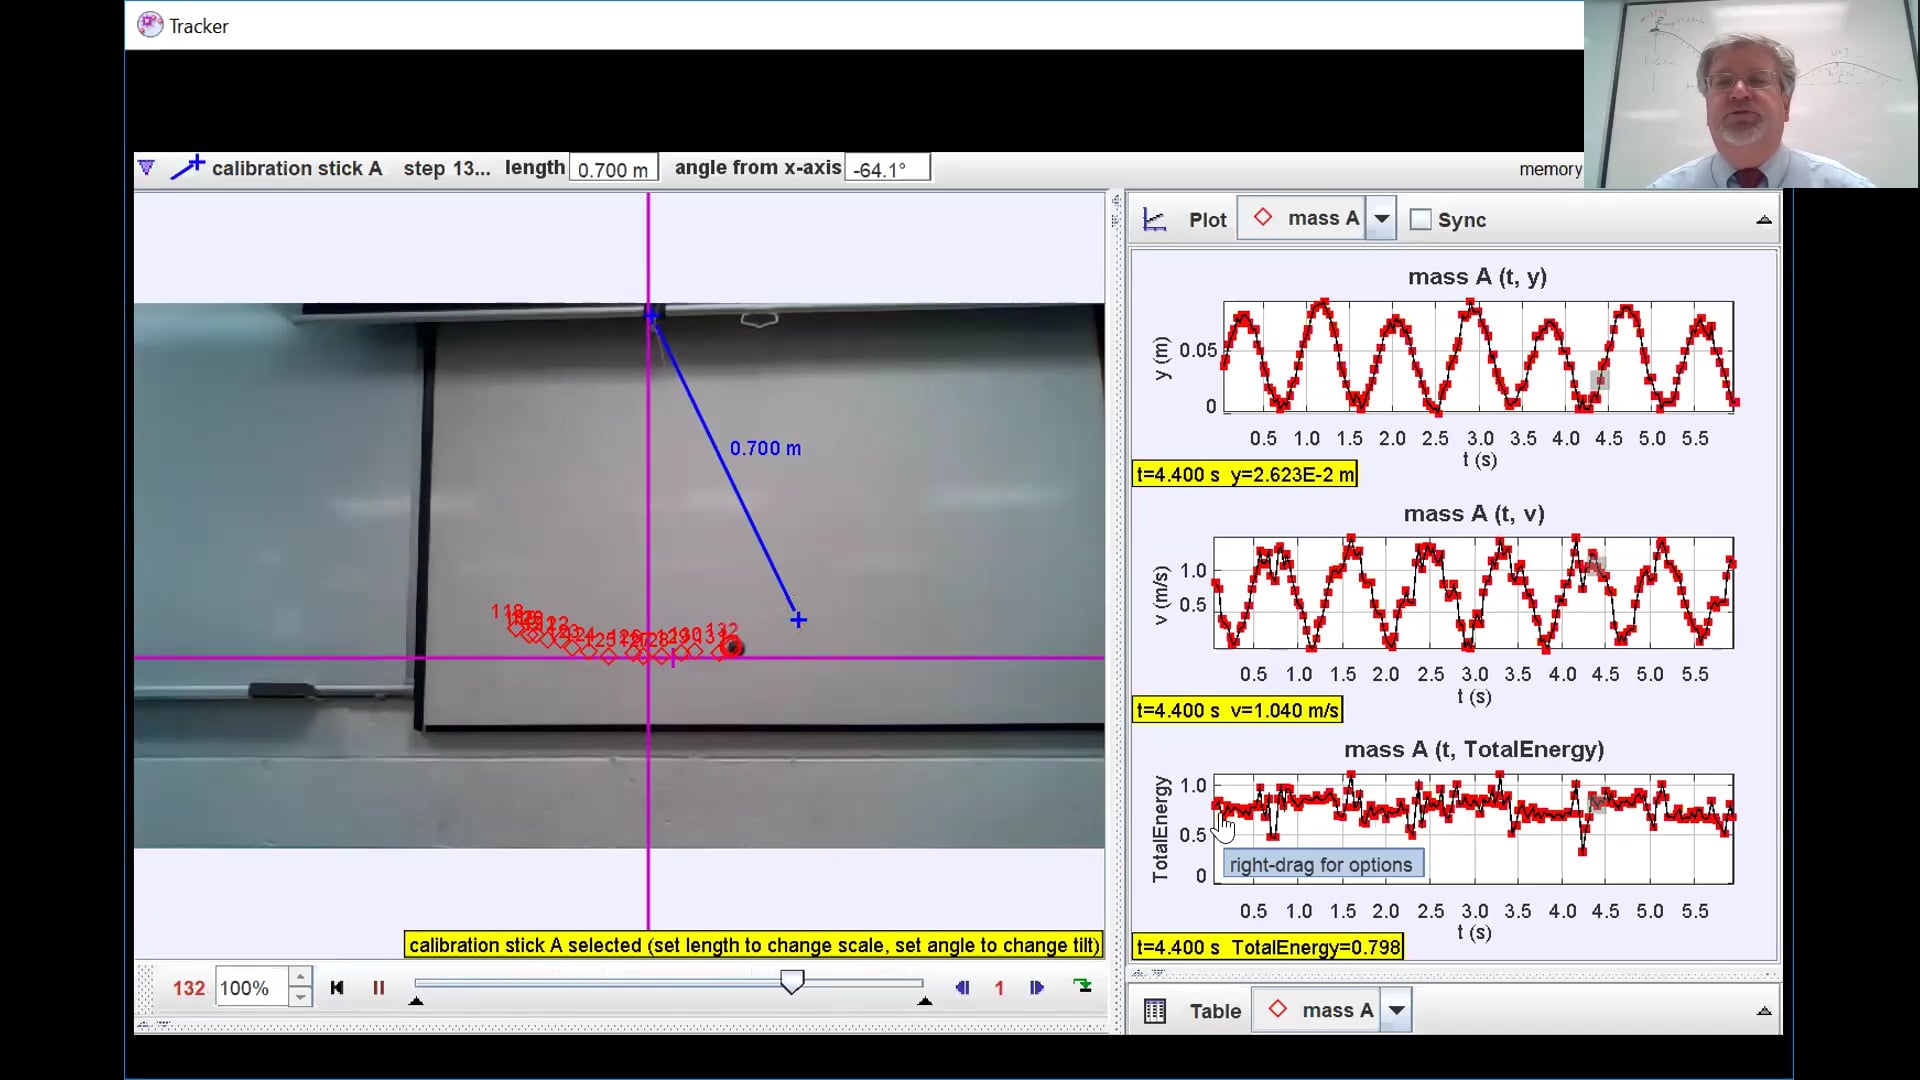Edit the calibration length field 0.700 m
Screen dimensions: 1920x1080
pos(612,169)
